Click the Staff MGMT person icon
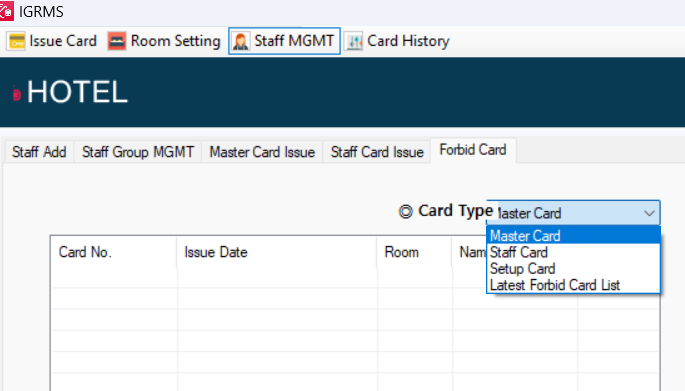This screenshot has width=685, height=391. [x=241, y=42]
